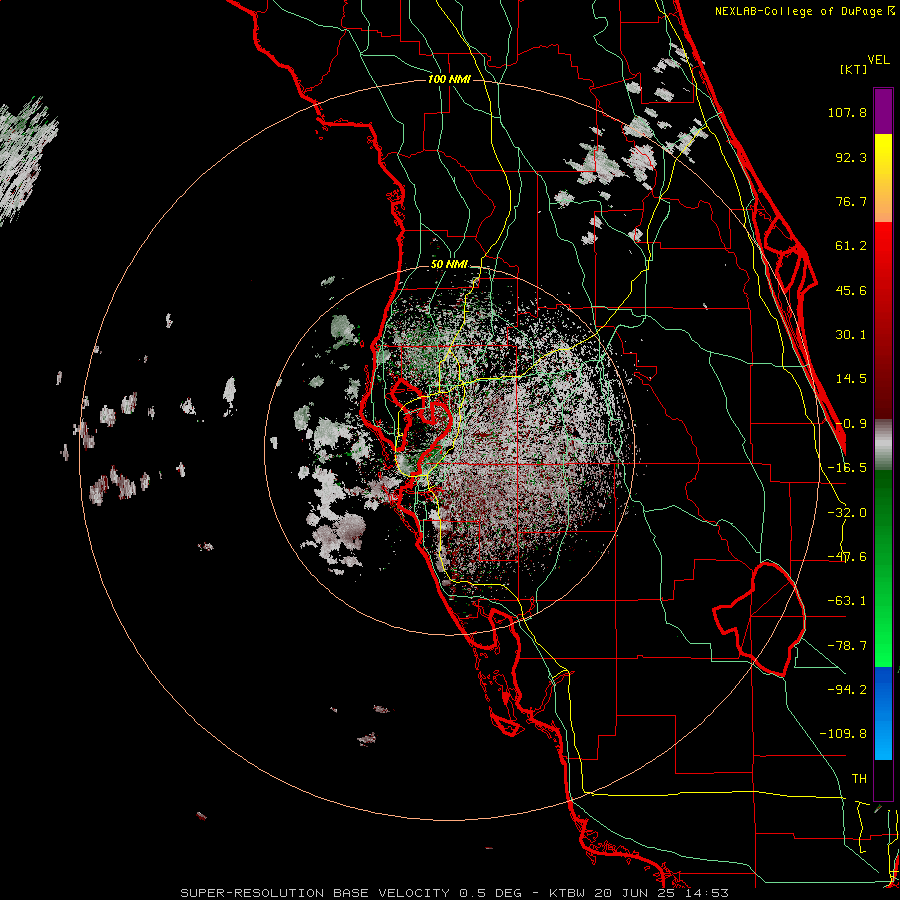Select the -63.1 value on velocity scale
900x900 pixels.
(x=847, y=601)
